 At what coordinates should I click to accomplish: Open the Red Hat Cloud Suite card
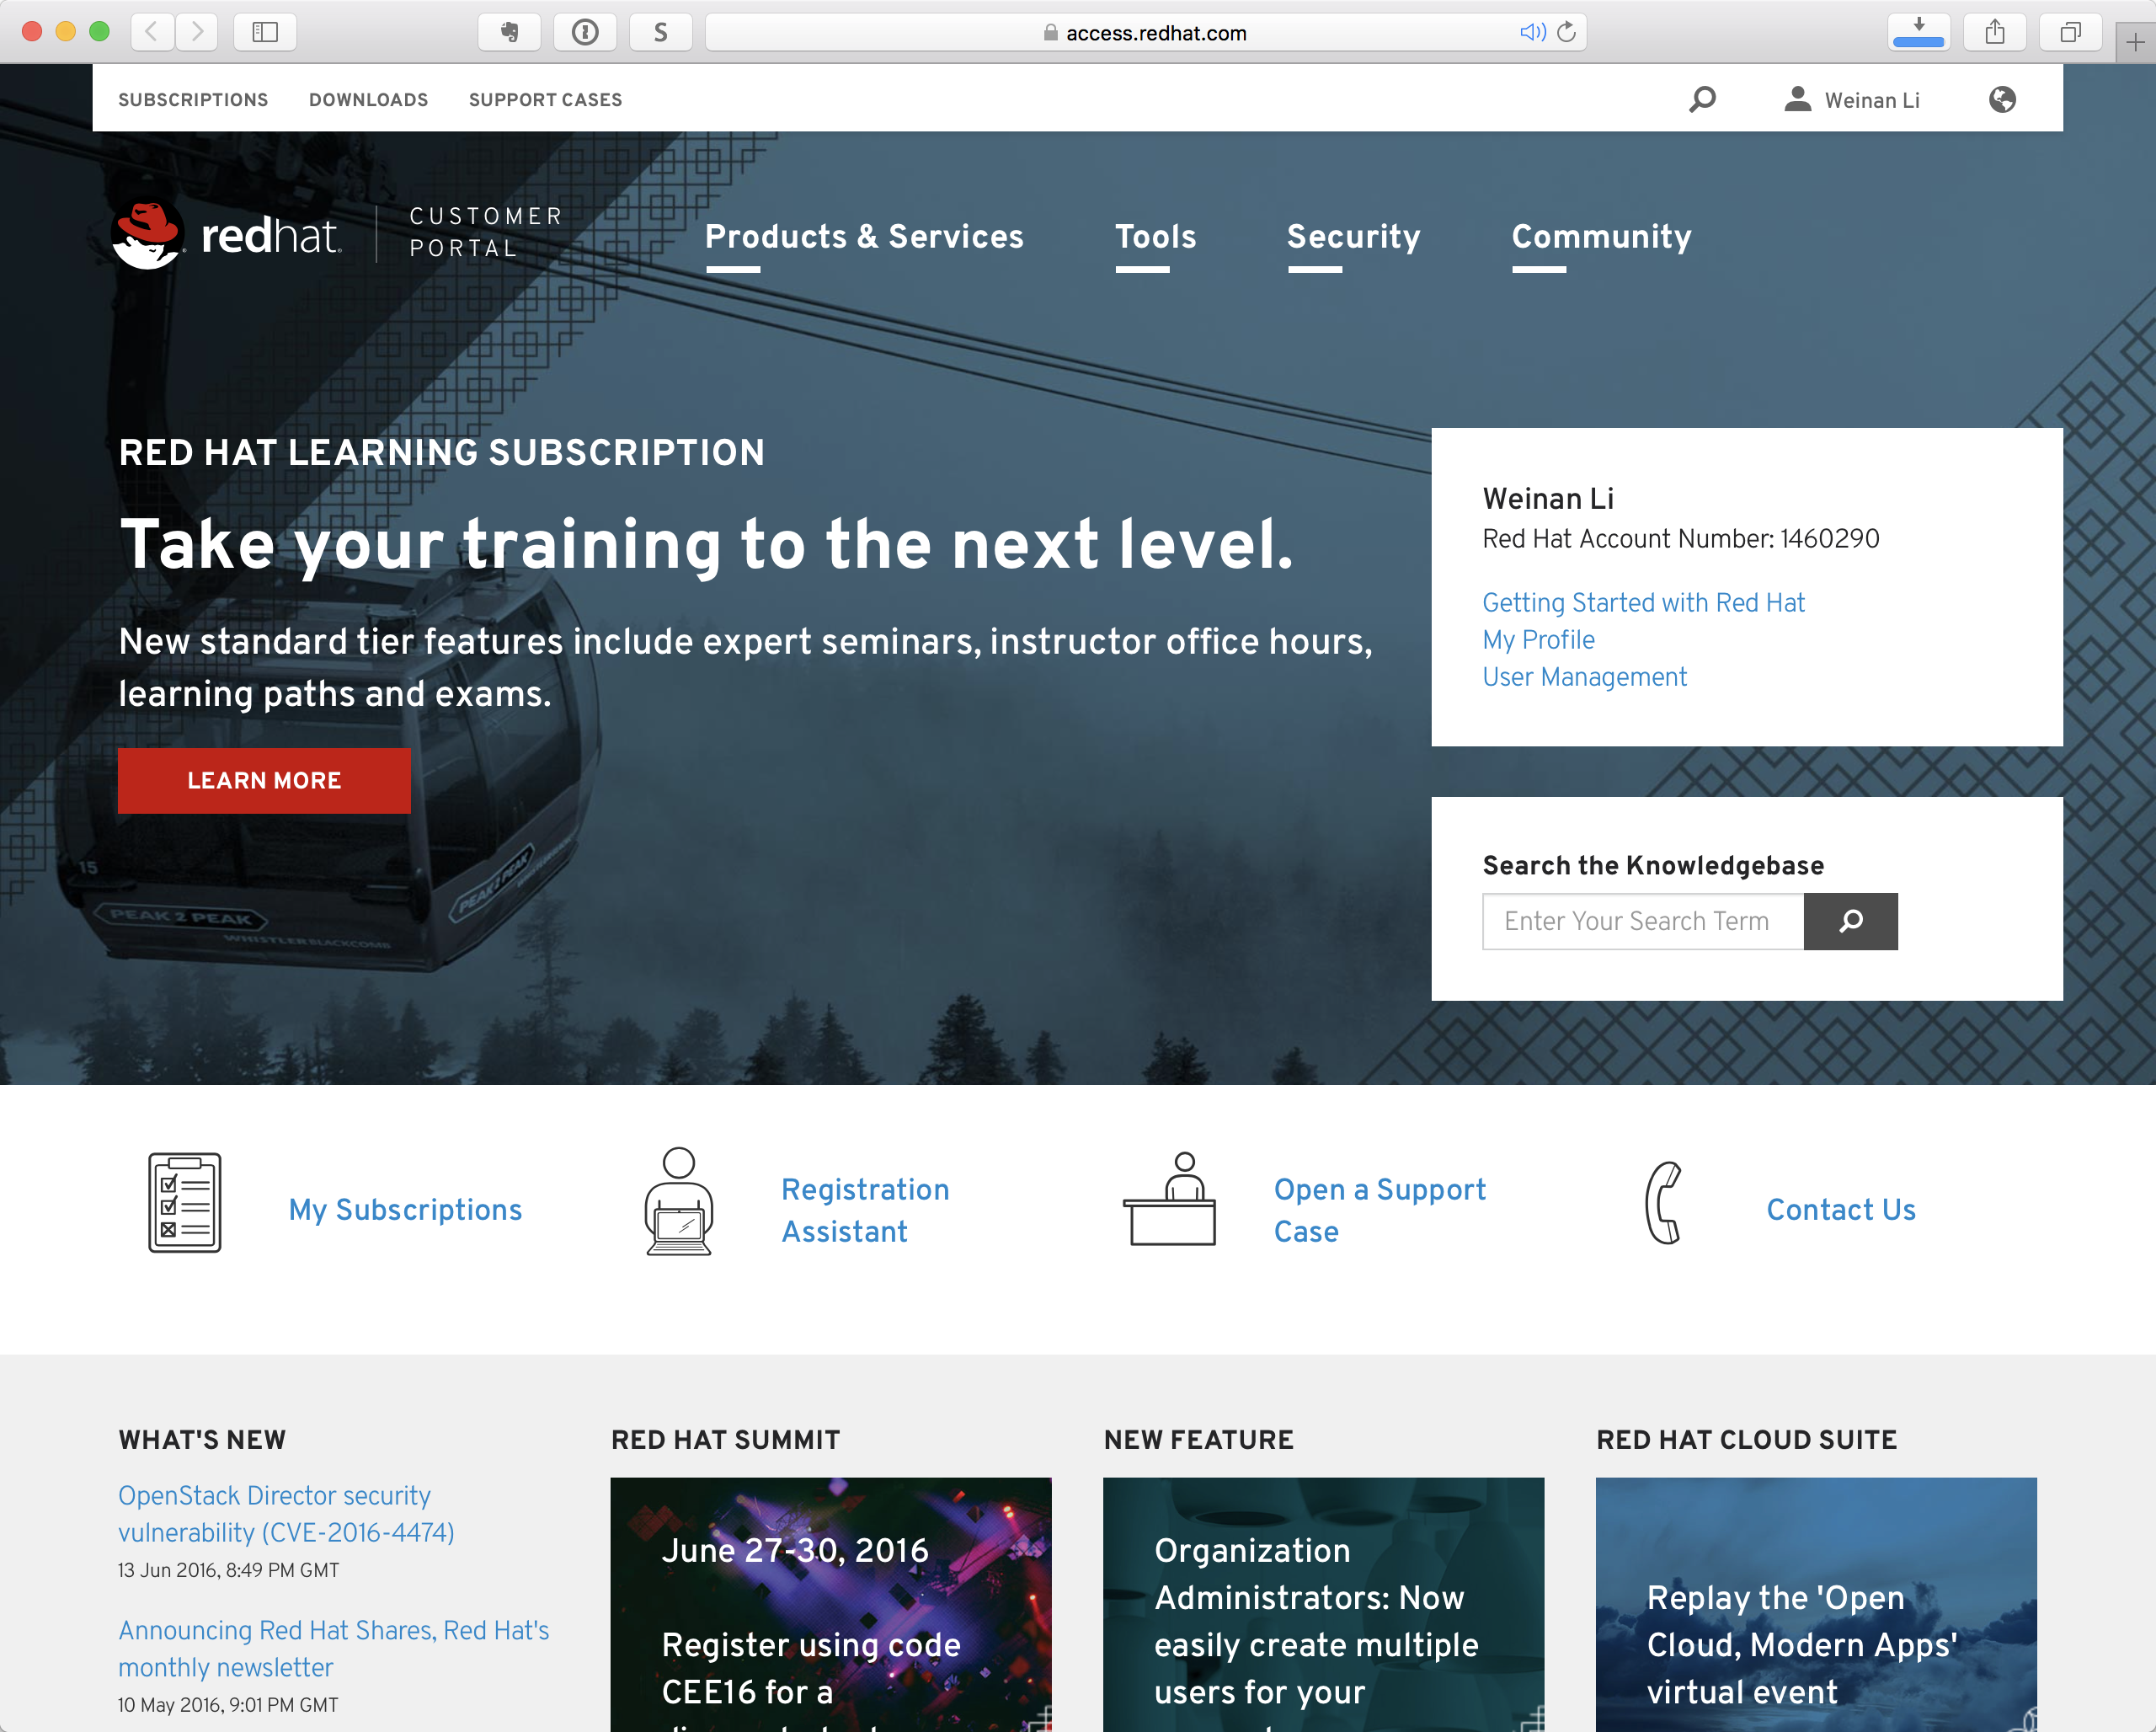1816,1604
